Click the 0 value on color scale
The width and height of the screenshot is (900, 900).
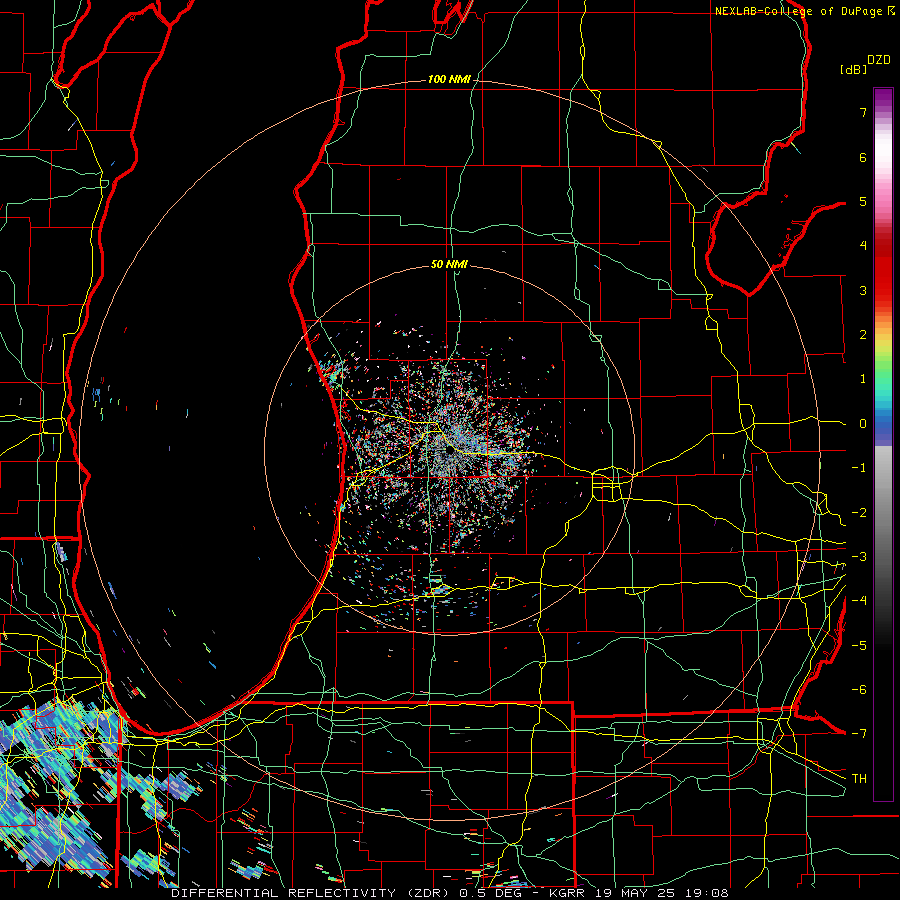(x=863, y=424)
